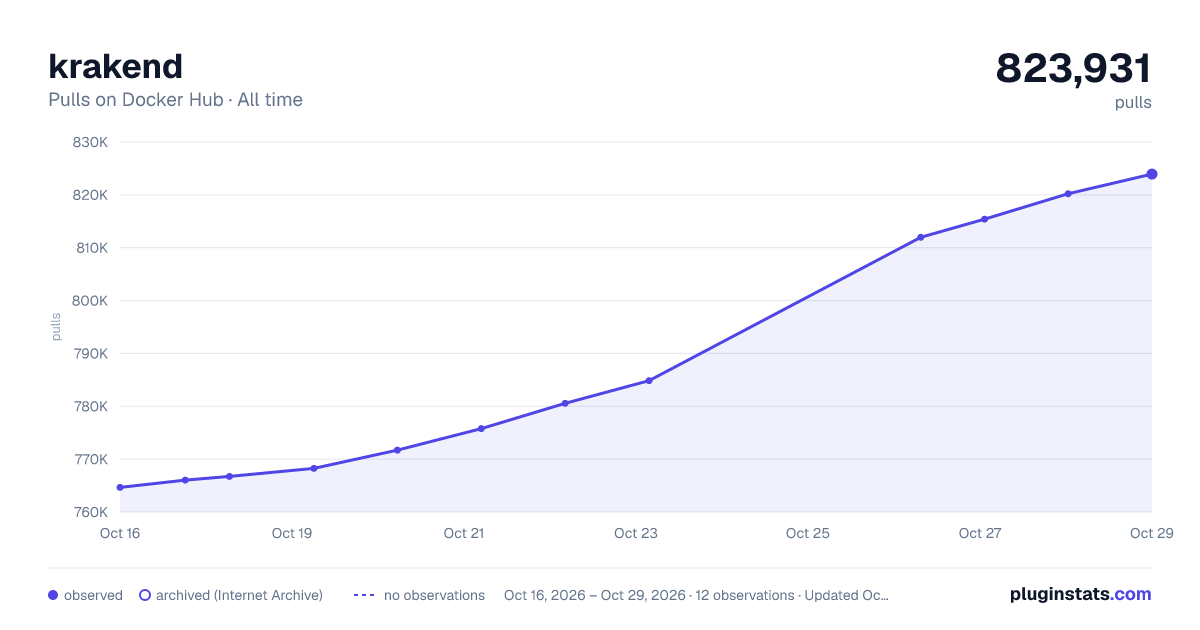Click the '790K' y-axis label

pyautogui.click(x=90, y=354)
